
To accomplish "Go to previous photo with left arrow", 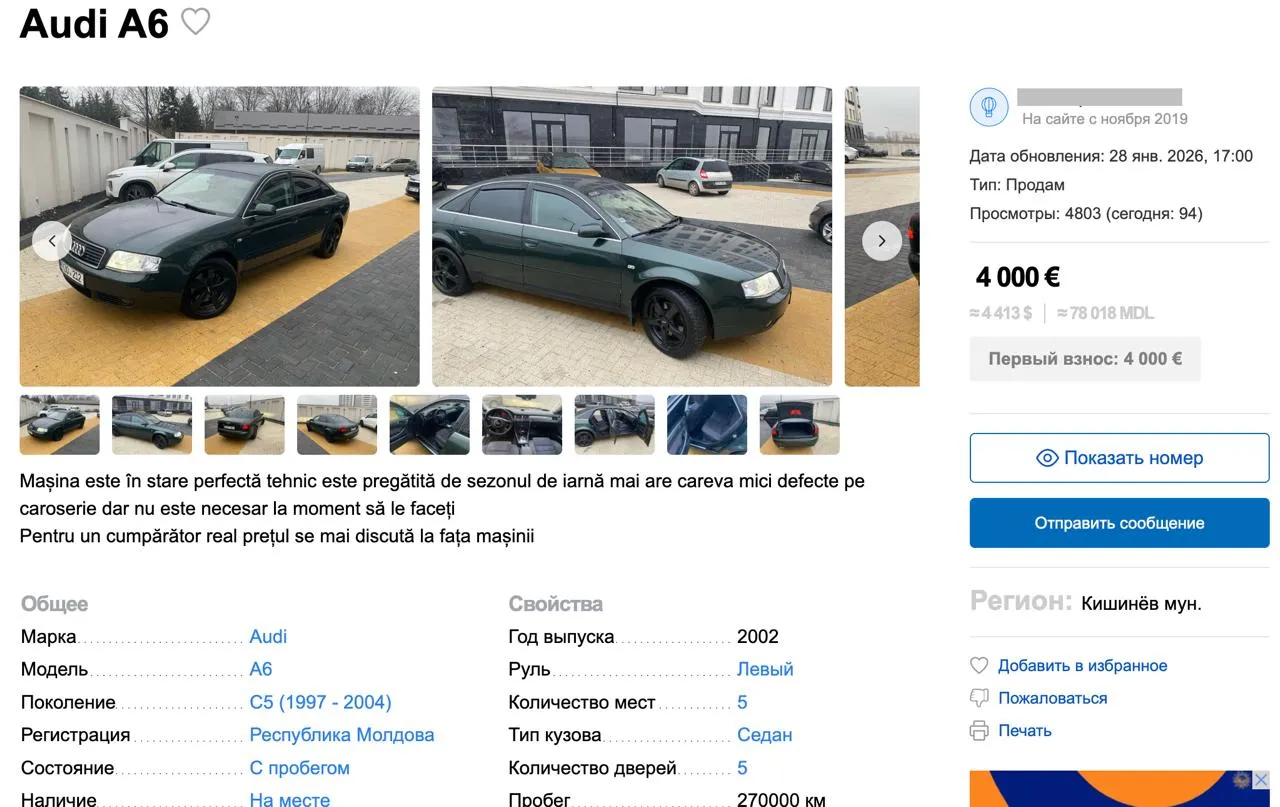I will [x=51, y=241].
